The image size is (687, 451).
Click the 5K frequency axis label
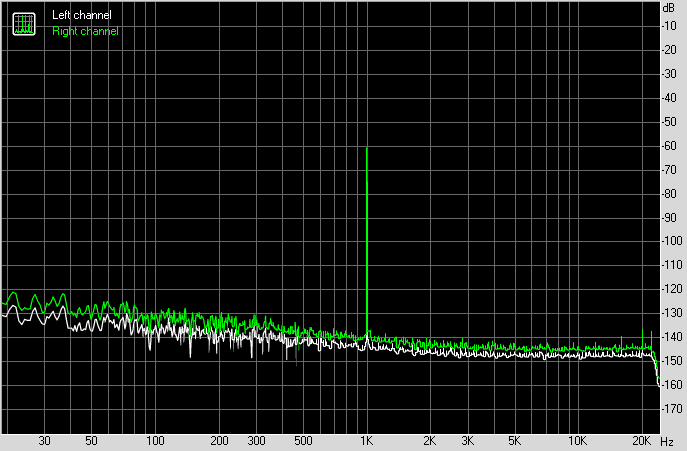coord(514,441)
